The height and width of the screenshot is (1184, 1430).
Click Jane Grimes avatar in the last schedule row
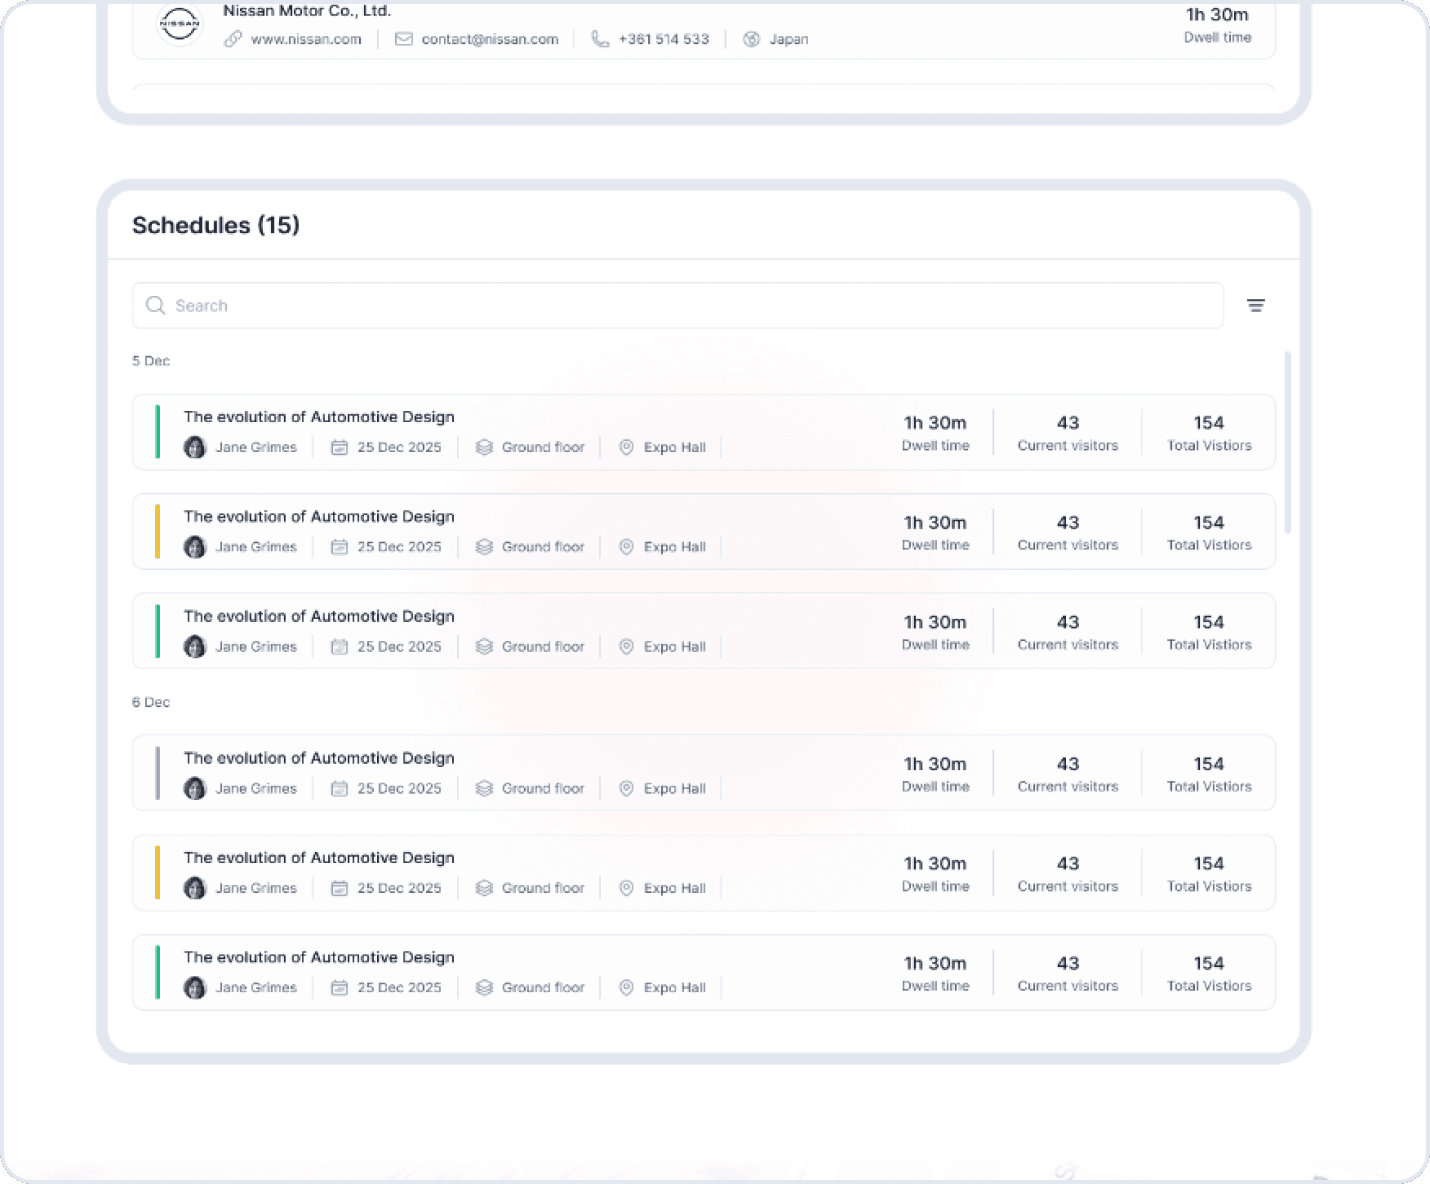195,987
